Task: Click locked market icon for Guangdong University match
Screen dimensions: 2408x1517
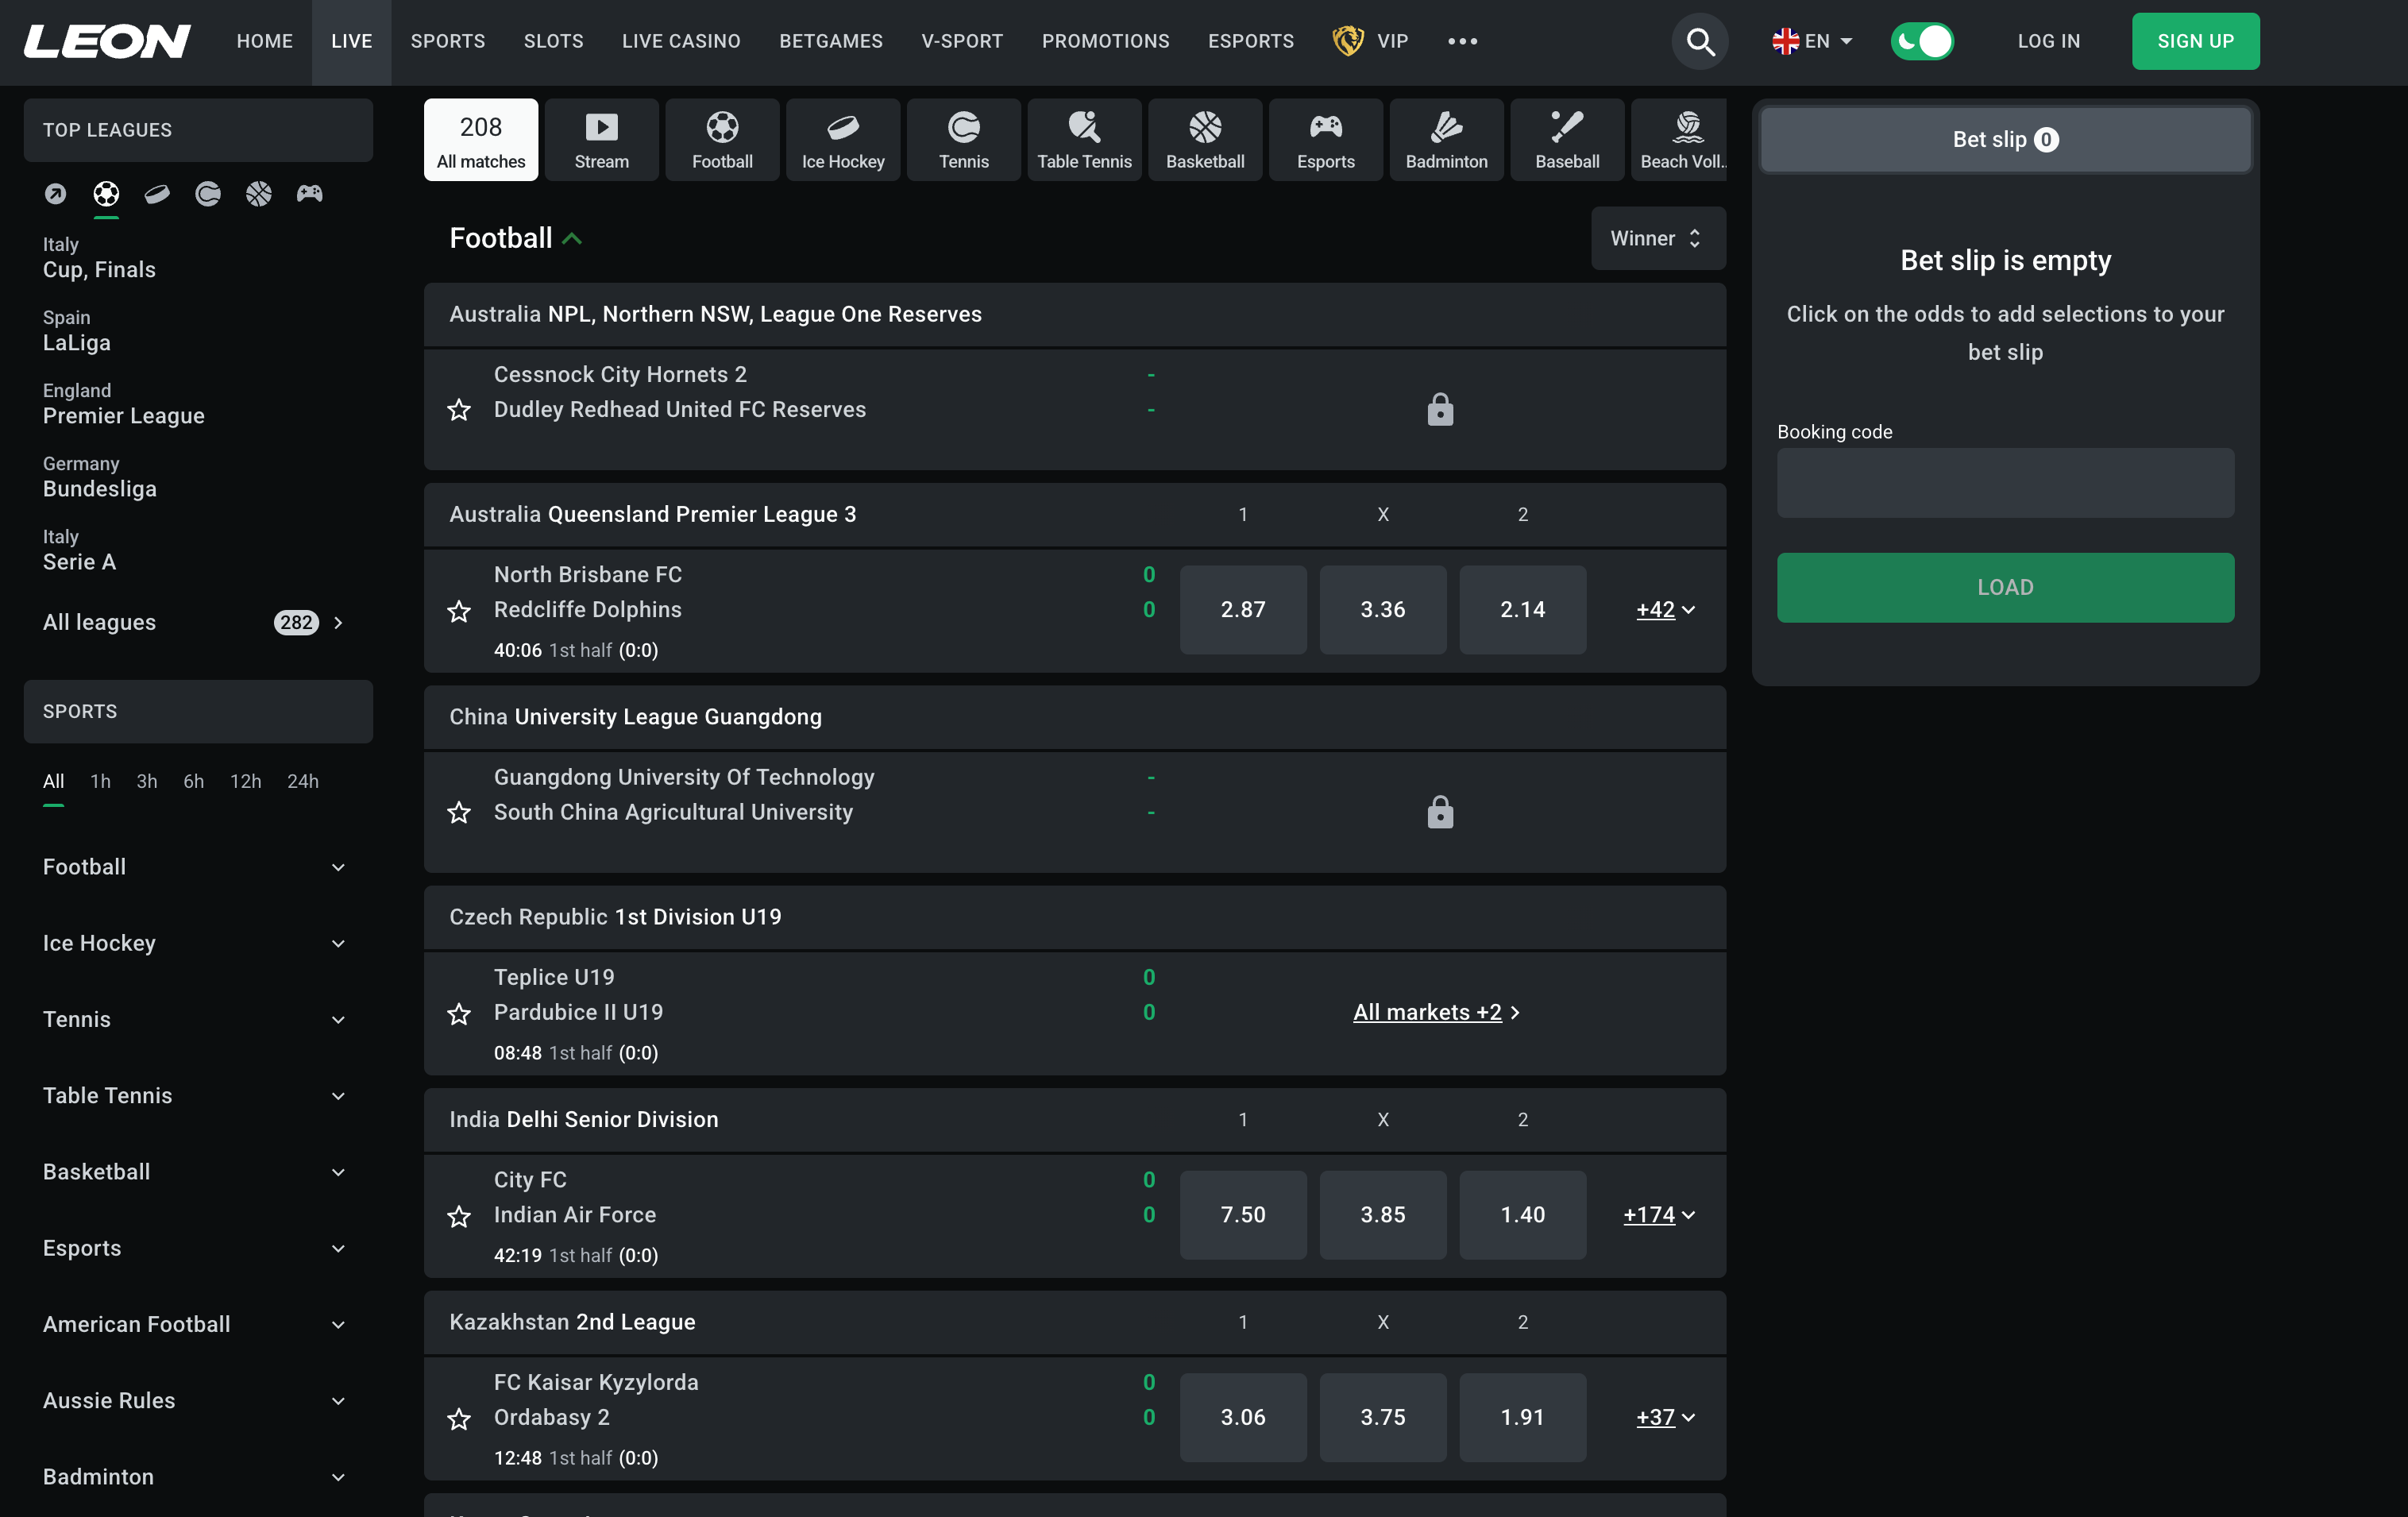Action: (x=1440, y=812)
